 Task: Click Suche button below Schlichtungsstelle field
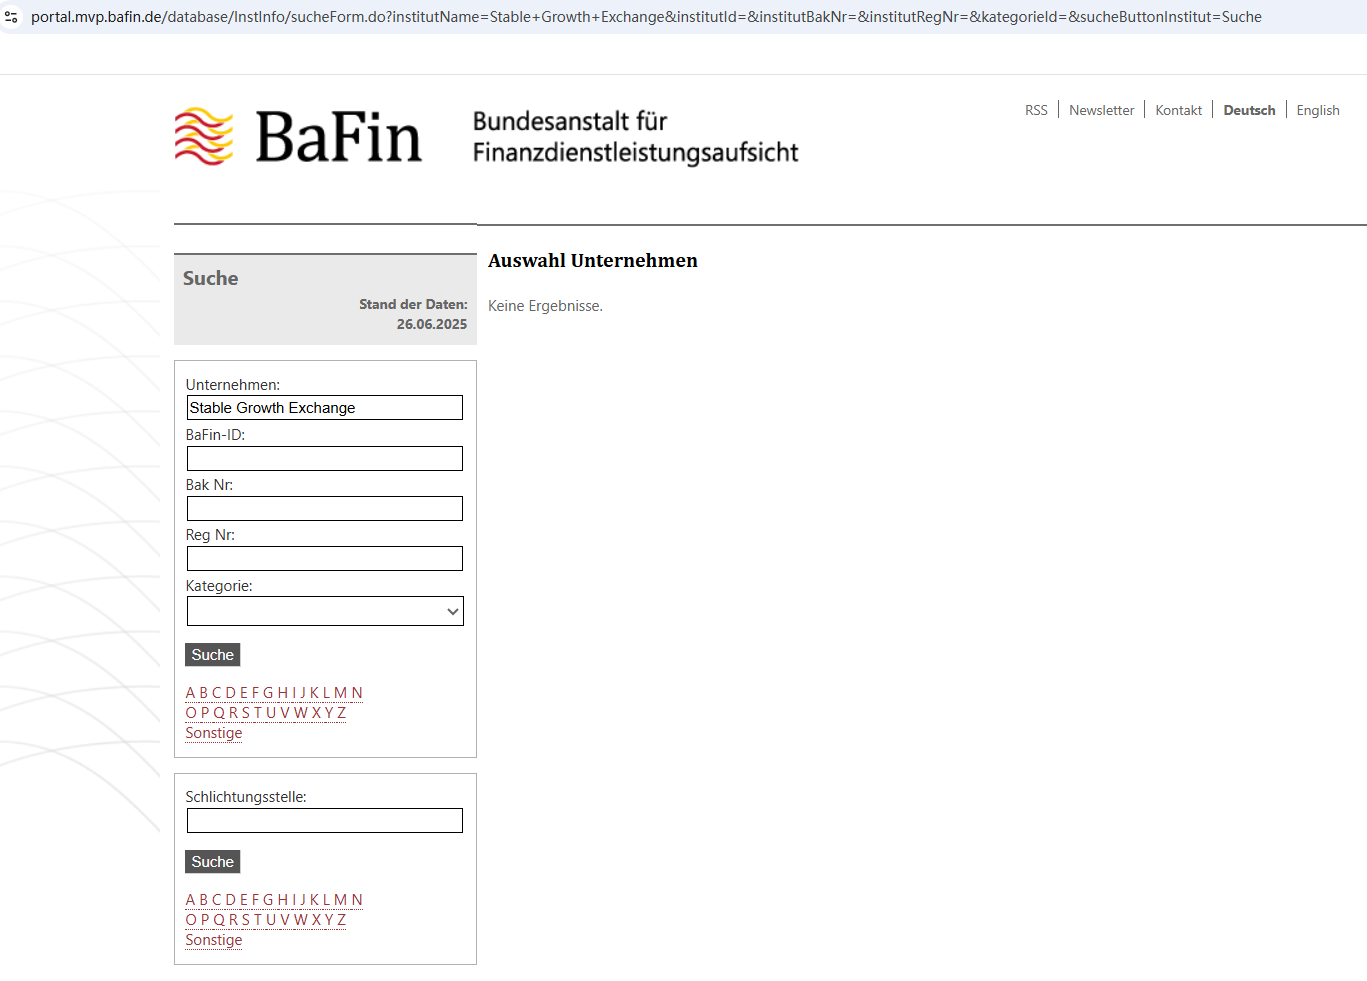click(x=213, y=862)
